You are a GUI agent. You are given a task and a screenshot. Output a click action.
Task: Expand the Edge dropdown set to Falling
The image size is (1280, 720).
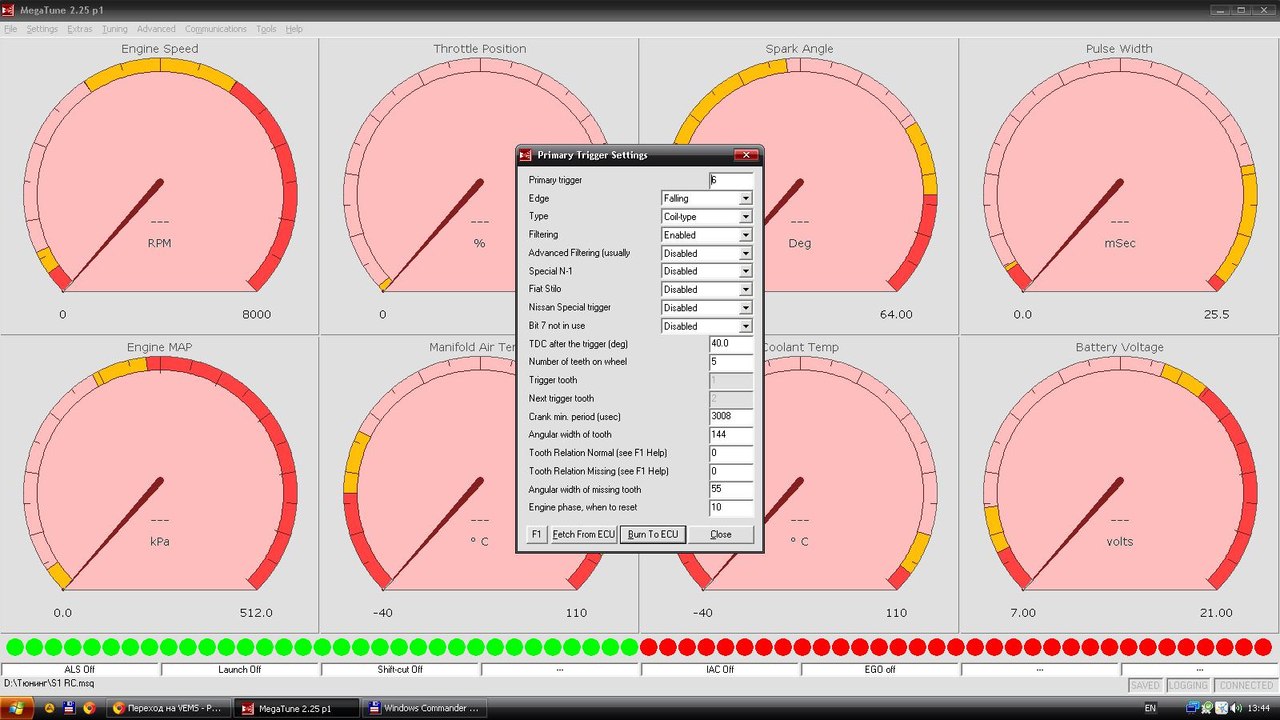[x=745, y=199]
